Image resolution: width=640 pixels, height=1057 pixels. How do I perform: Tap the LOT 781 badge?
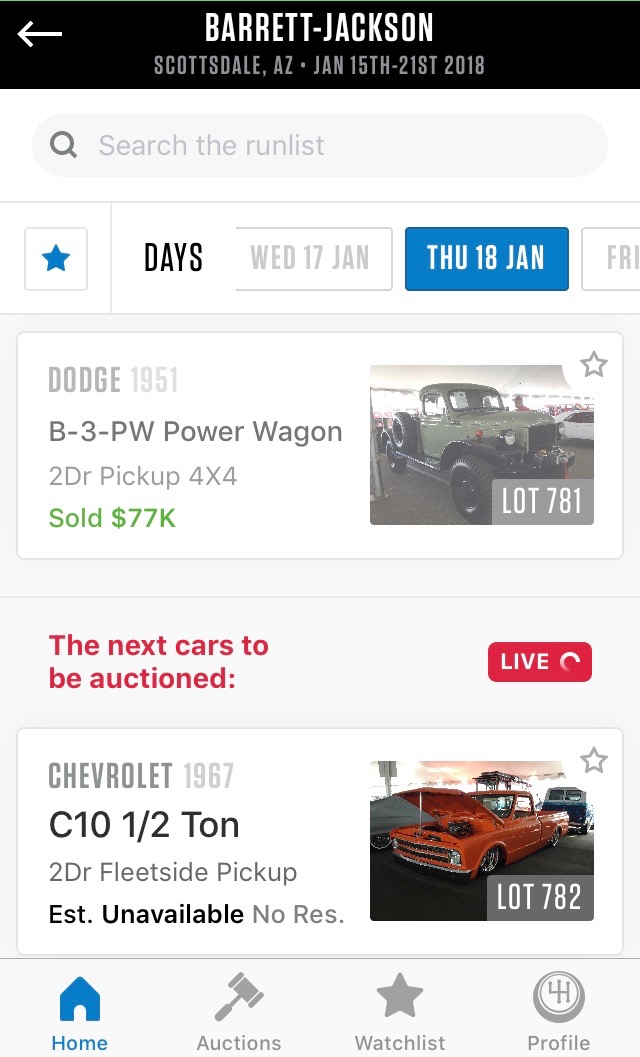click(x=542, y=501)
